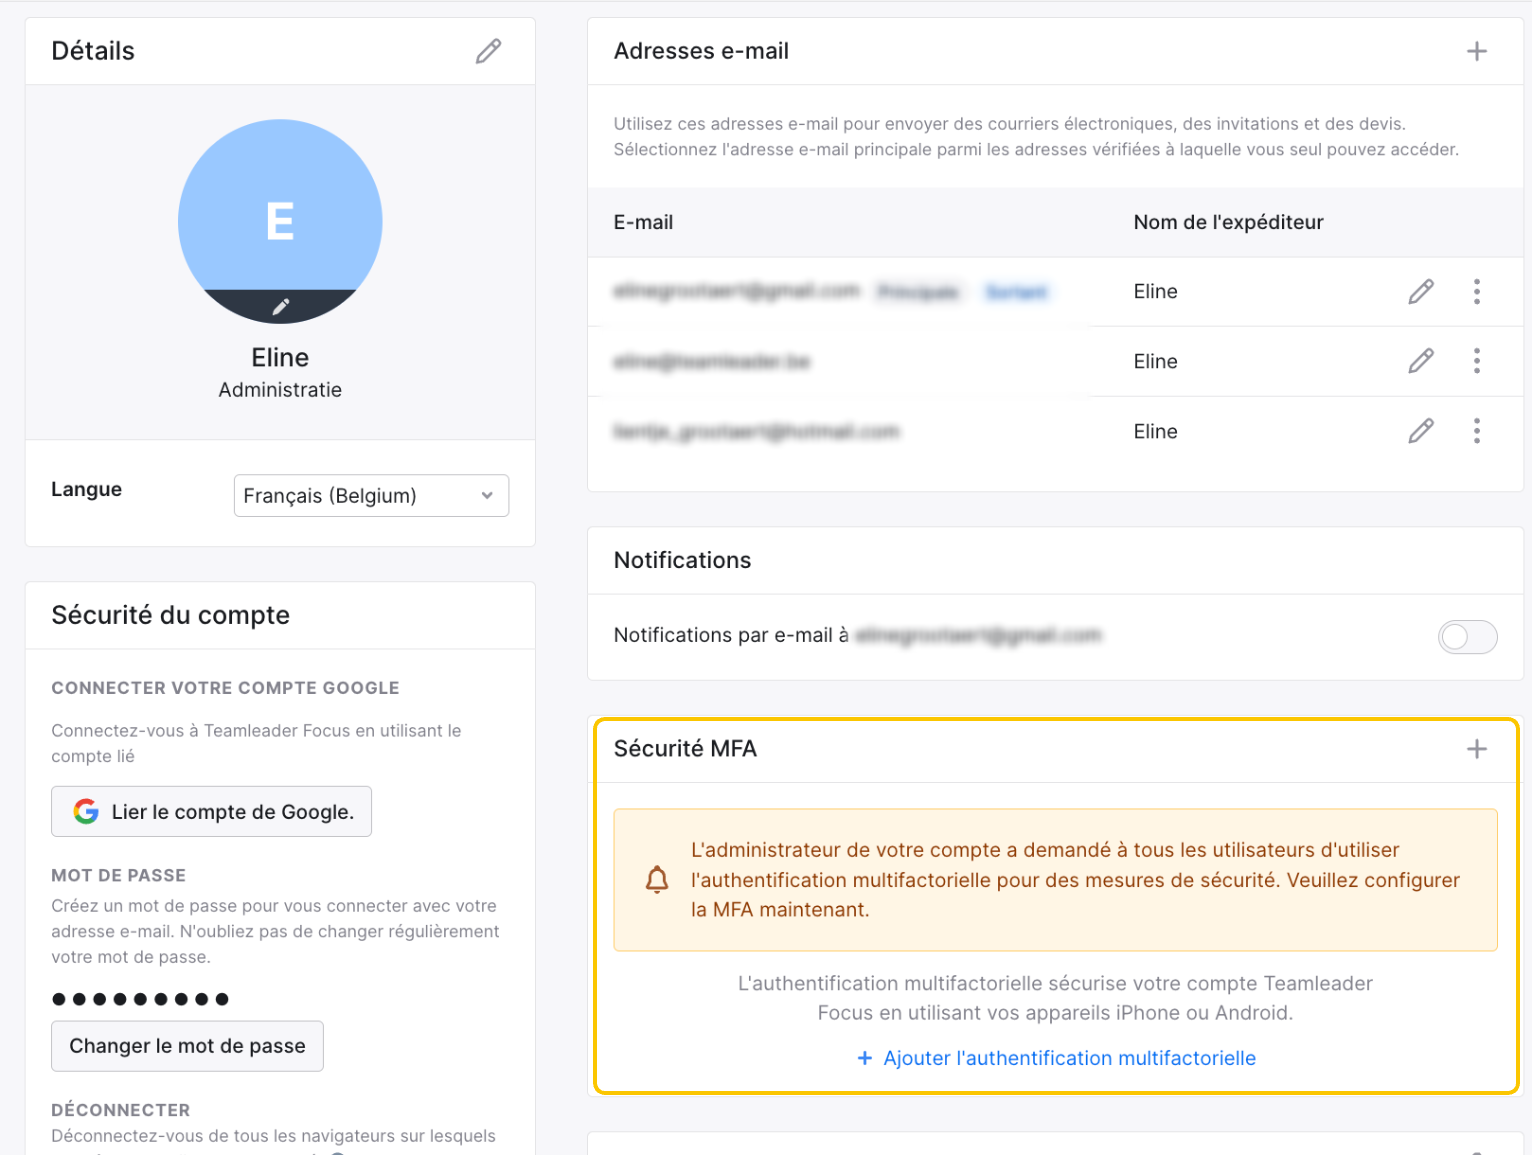Add a new e-mail address with plus icon
This screenshot has height=1155, width=1532.
click(1476, 51)
